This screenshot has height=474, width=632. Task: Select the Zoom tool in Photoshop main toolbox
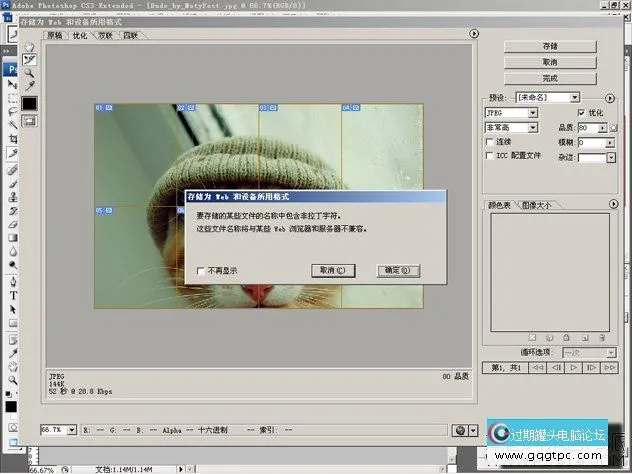point(12,380)
